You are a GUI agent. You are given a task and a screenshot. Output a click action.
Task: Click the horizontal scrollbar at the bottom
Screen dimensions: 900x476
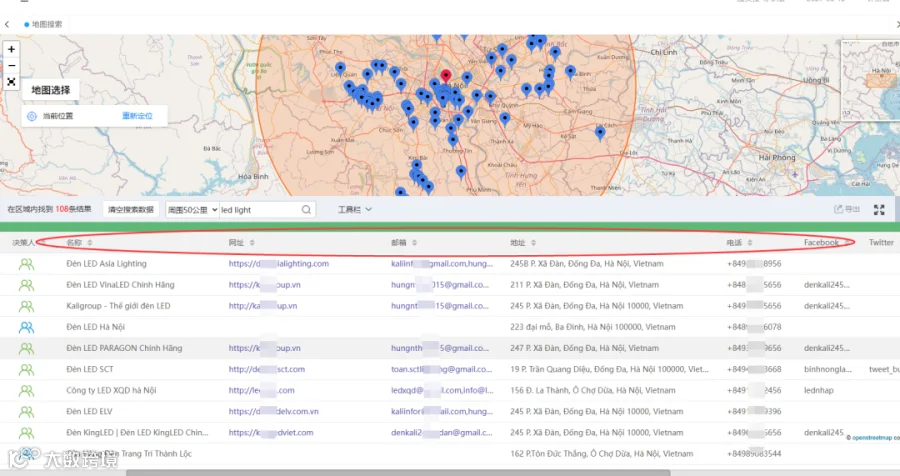point(398,473)
